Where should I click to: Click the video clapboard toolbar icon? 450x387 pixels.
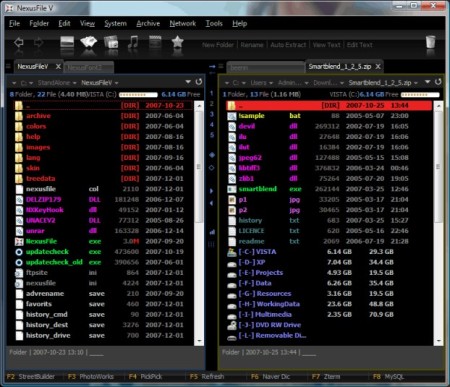pyautogui.click(x=155, y=43)
